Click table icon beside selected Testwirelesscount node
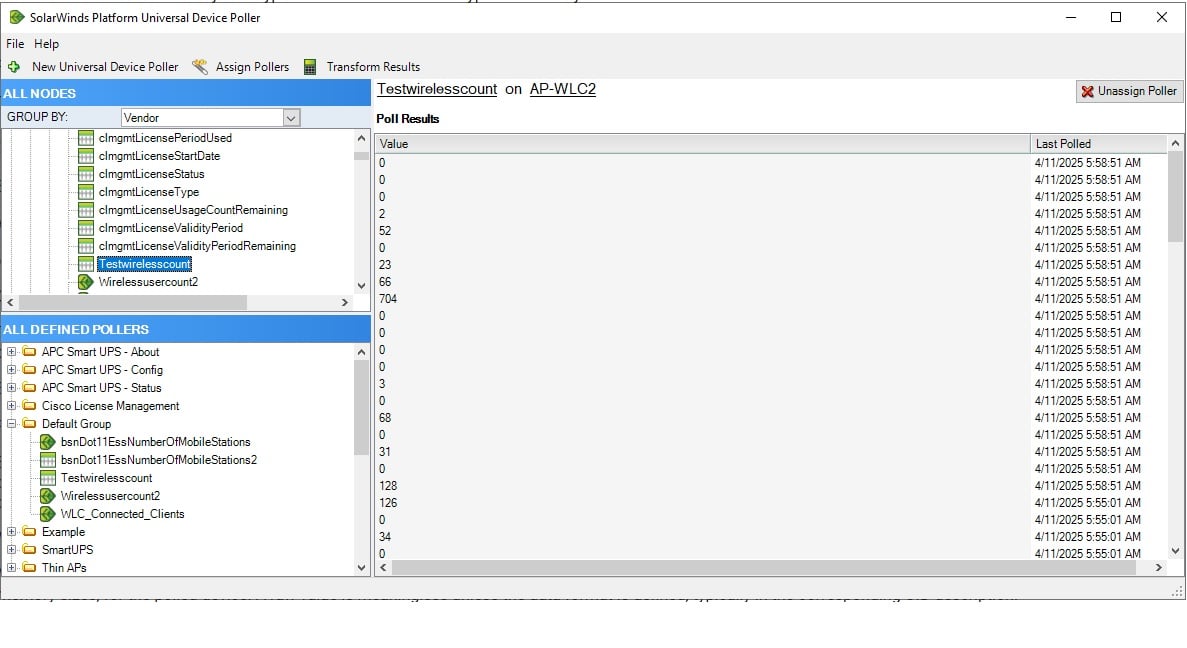Viewport: 1187px width, 648px height. pos(86,264)
